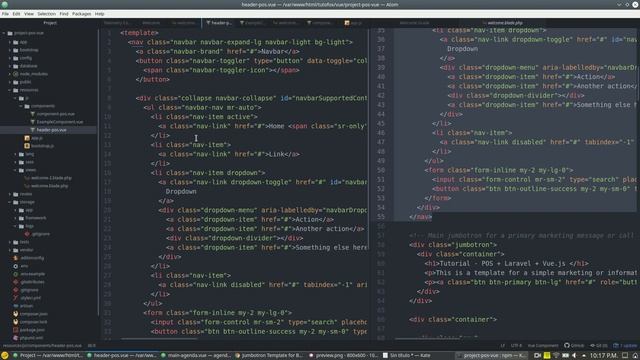Screen dimensions: 640x360
Task: Expand the vendor folder
Action: click(x=10, y=250)
